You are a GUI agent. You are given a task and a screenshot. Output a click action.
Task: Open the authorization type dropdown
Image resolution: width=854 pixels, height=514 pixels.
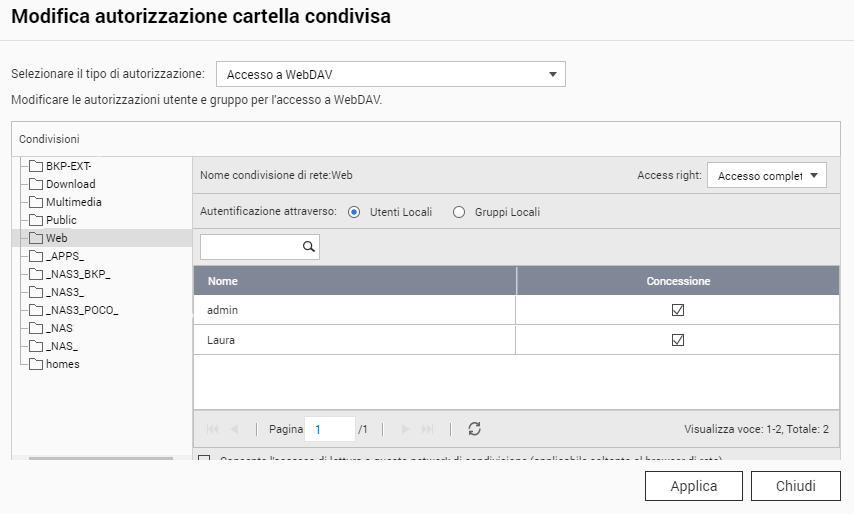tap(391, 74)
